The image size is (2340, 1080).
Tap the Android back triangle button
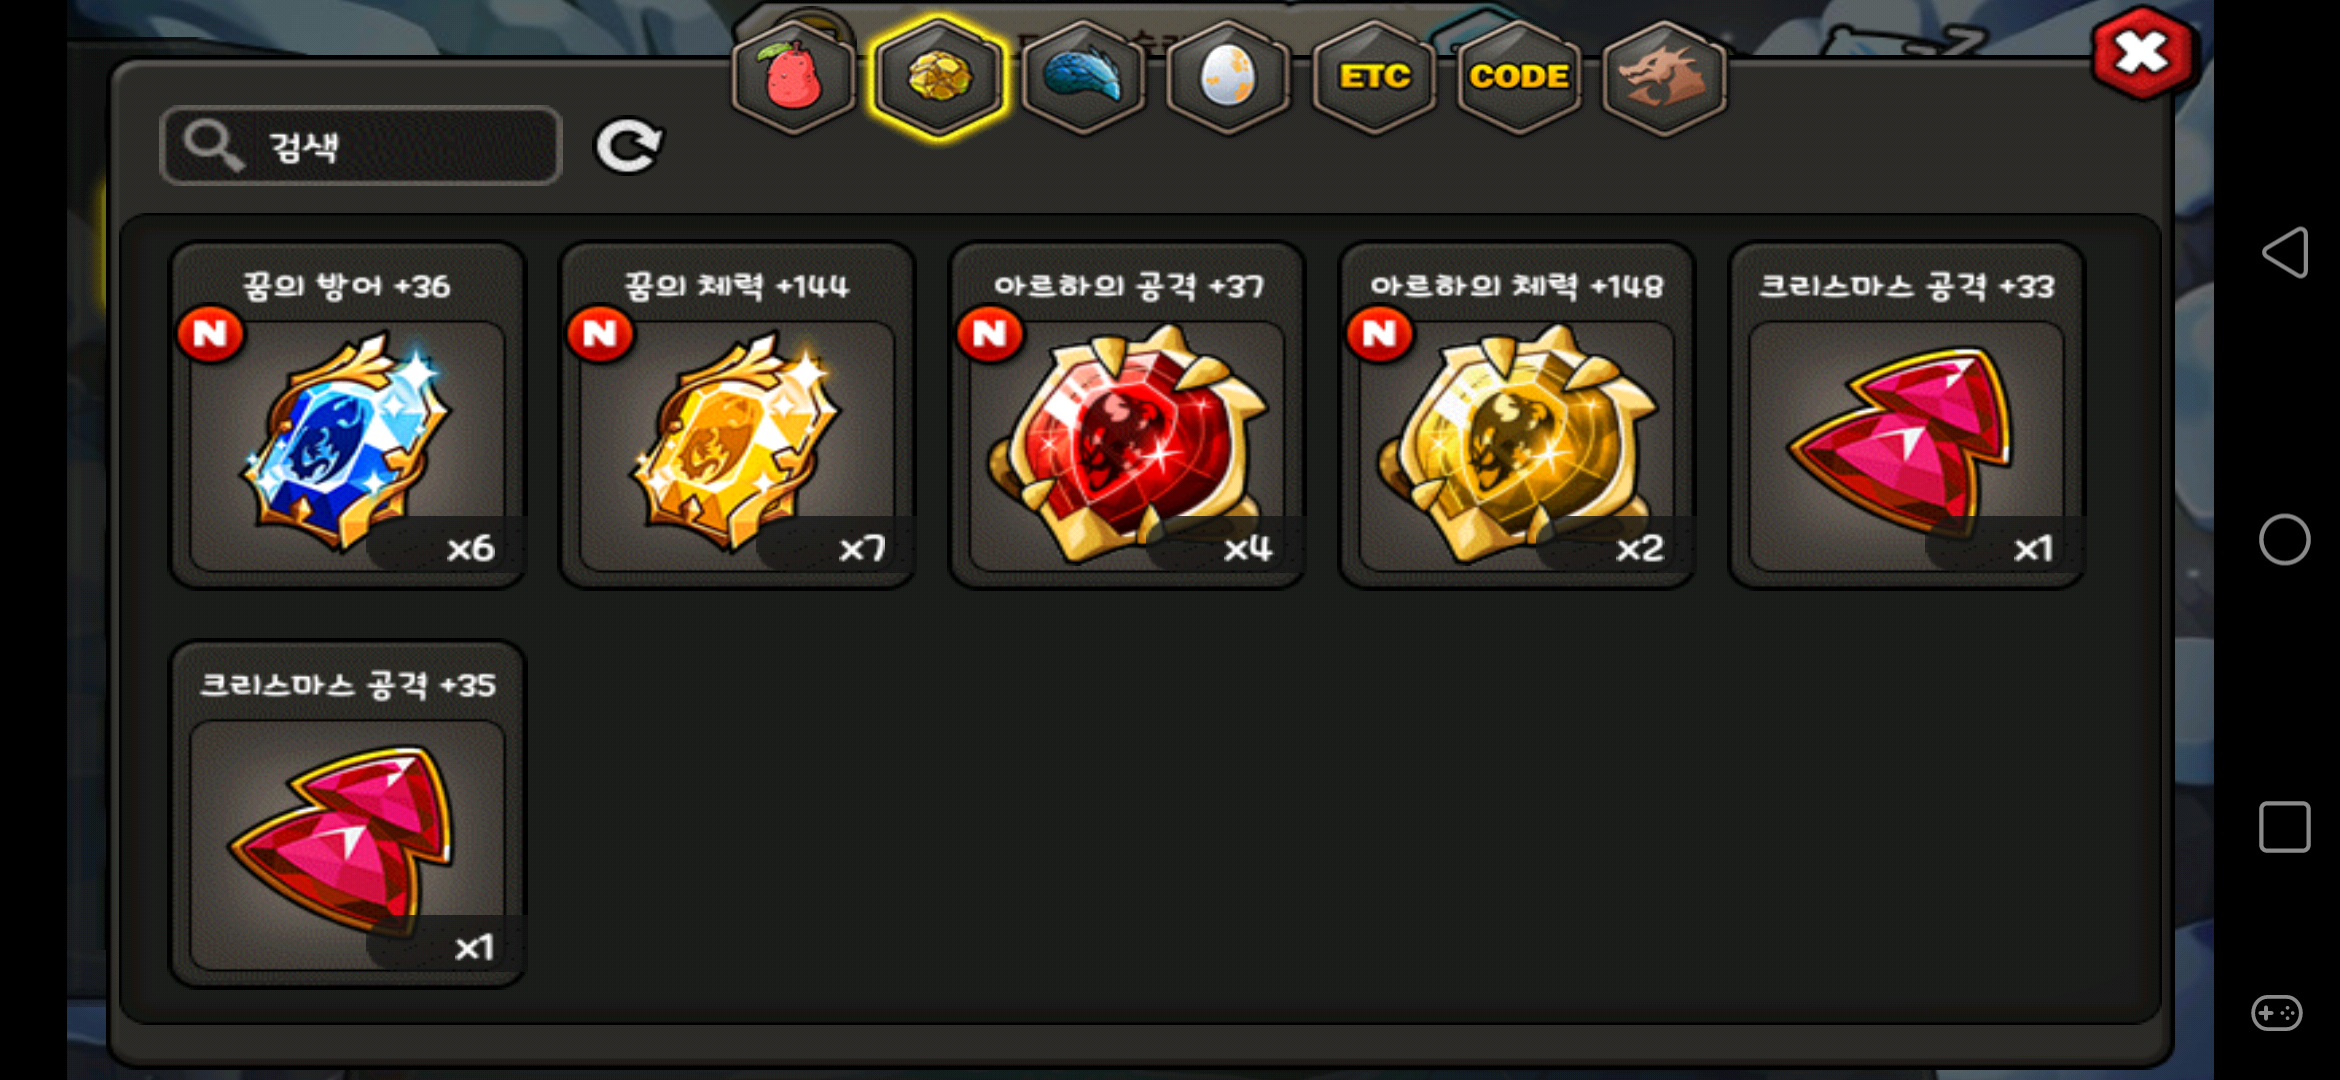pos(2285,252)
